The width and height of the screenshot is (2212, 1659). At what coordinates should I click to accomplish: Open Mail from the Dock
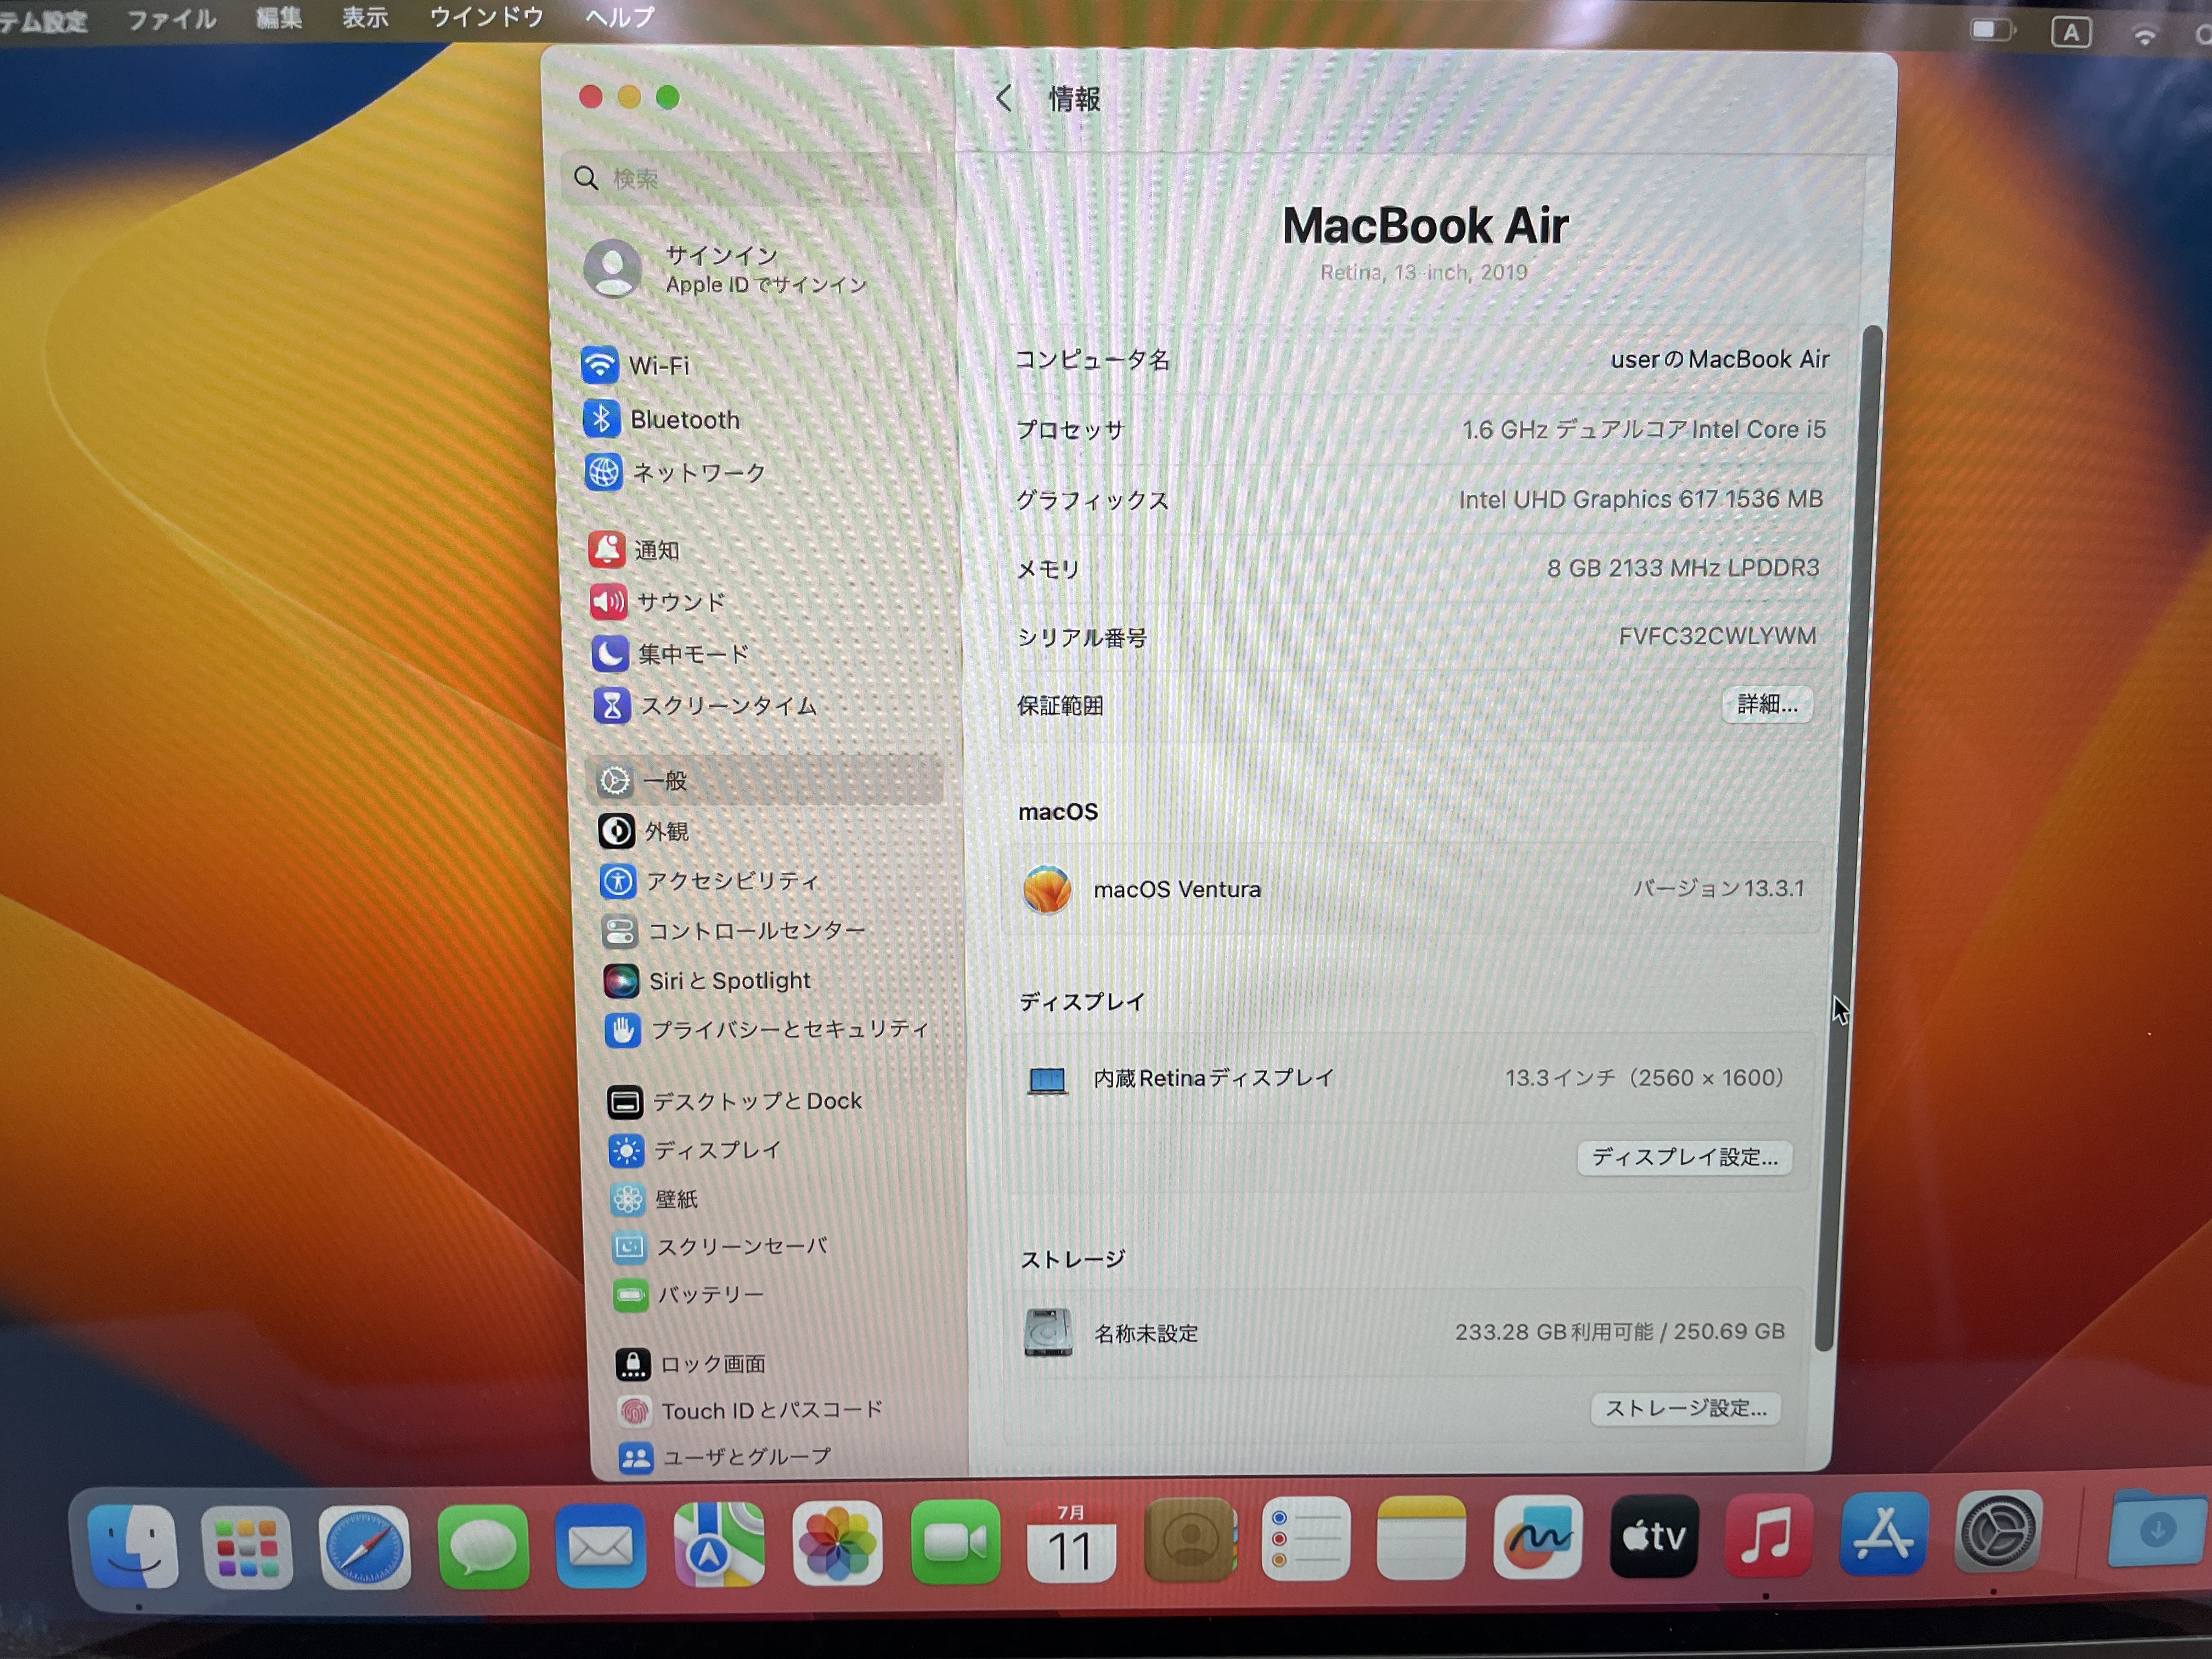coord(601,1546)
